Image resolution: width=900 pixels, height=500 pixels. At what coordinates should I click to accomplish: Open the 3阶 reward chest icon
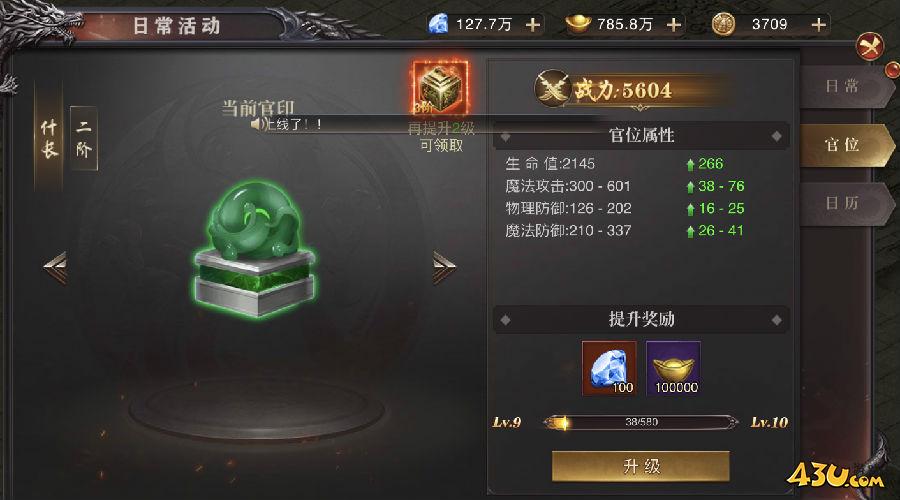(x=441, y=87)
